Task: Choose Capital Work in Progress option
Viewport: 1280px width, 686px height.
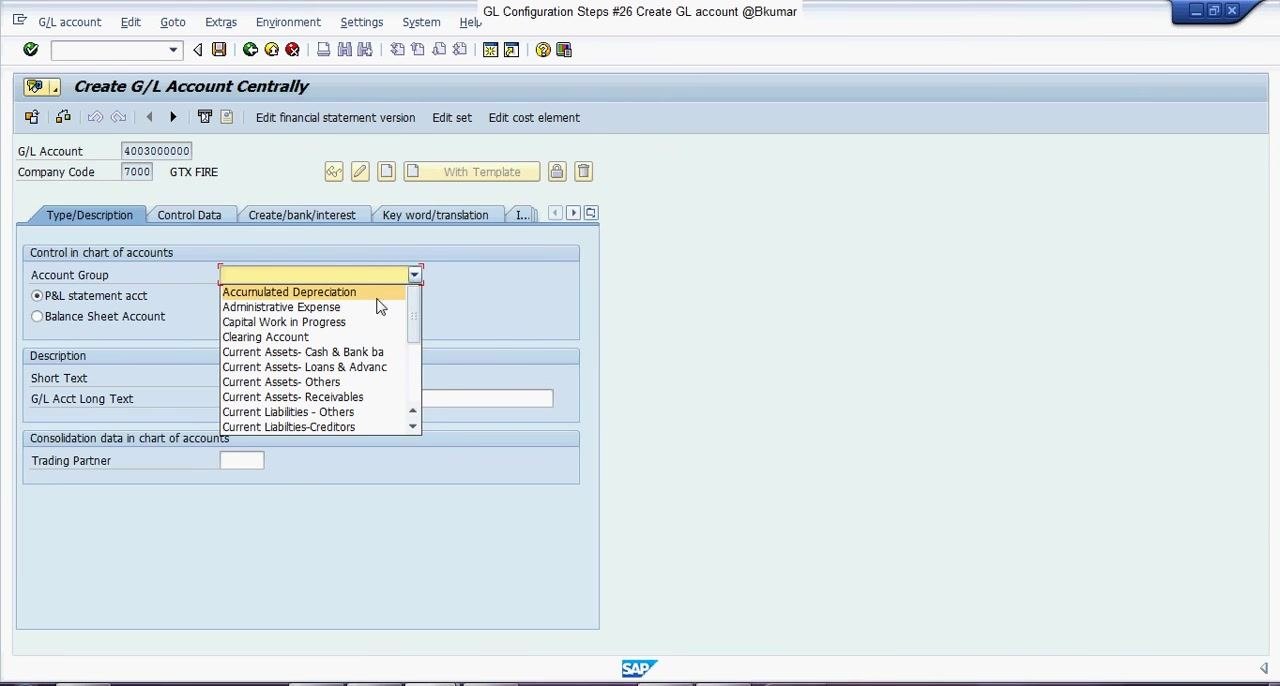Action: tap(314, 322)
